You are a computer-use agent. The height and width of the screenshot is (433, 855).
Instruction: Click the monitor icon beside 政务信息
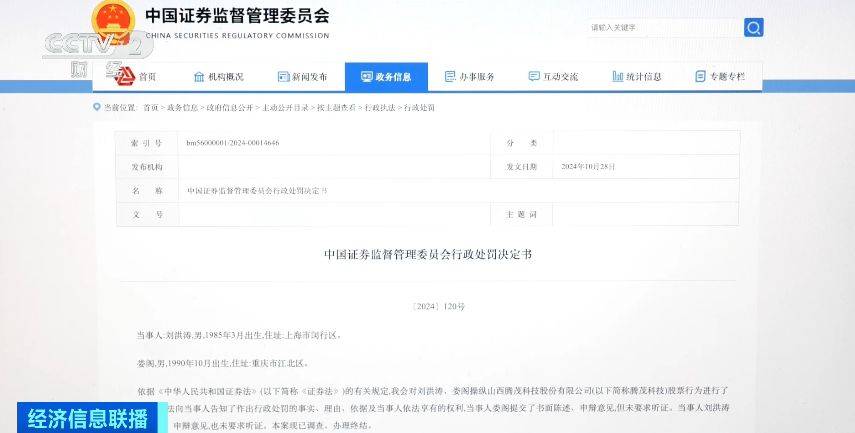click(x=366, y=77)
